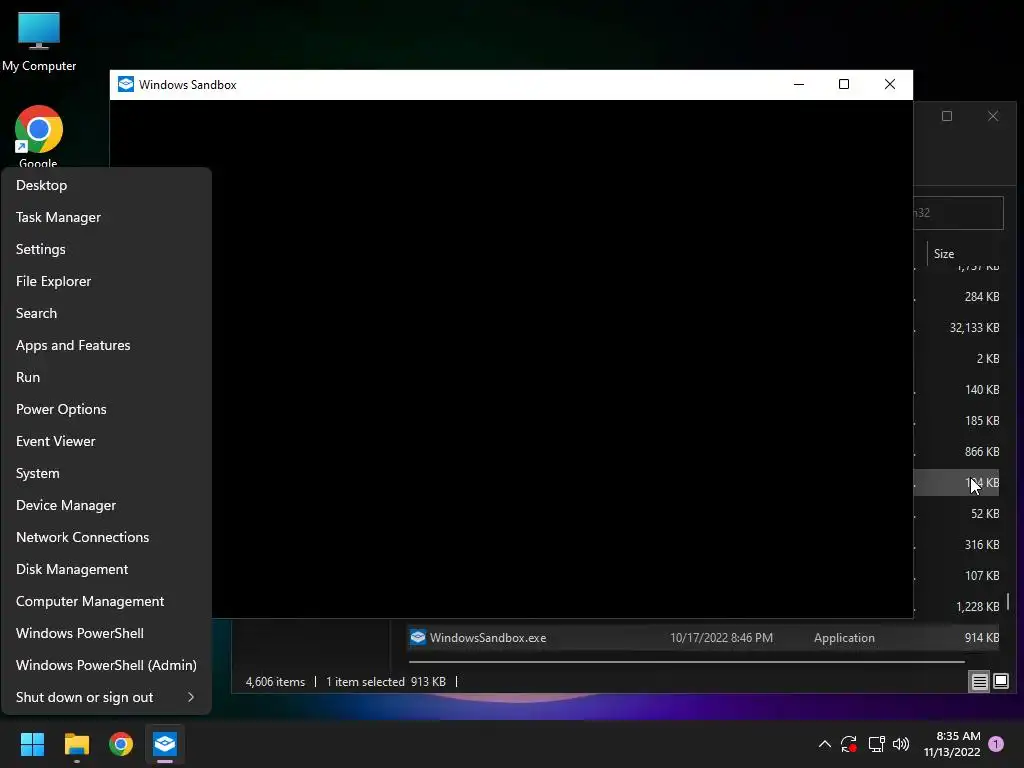Viewport: 1024px width, 768px height.
Task: Close the background File Explorer window
Action: [993, 116]
